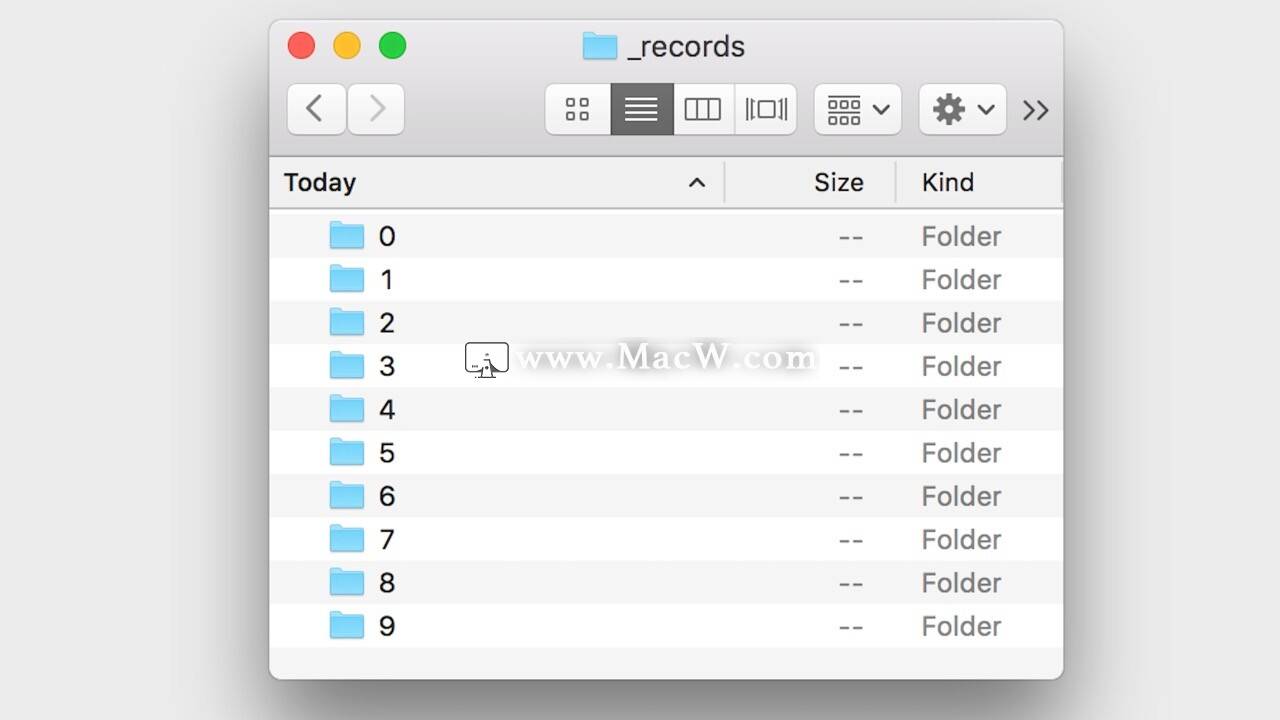Select the folder icon for folder 4

[x=347, y=409]
